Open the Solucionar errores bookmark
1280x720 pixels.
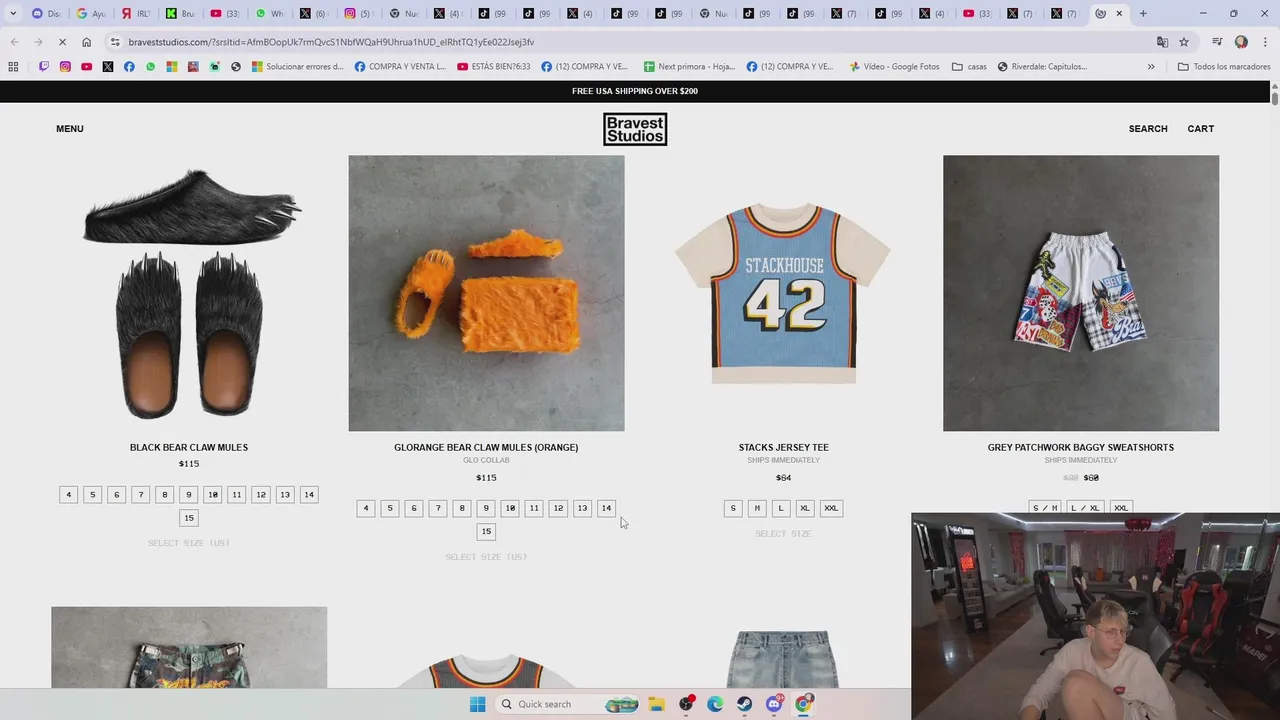[x=297, y=67]
